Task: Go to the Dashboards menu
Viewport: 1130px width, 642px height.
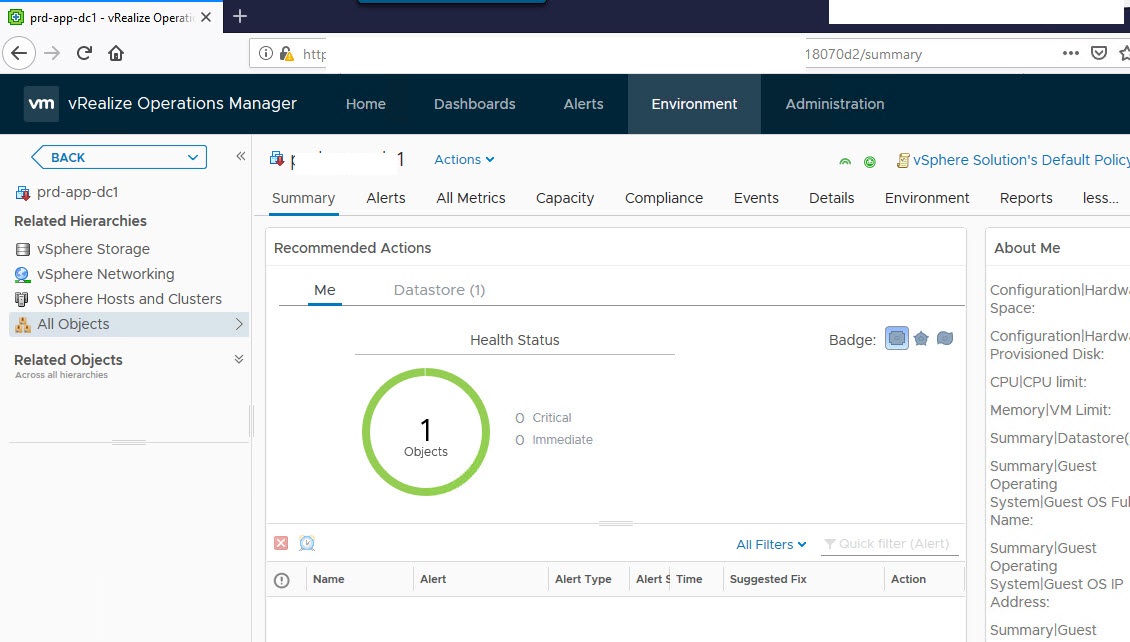Action: pyautogui.click(x=474, y=104)
